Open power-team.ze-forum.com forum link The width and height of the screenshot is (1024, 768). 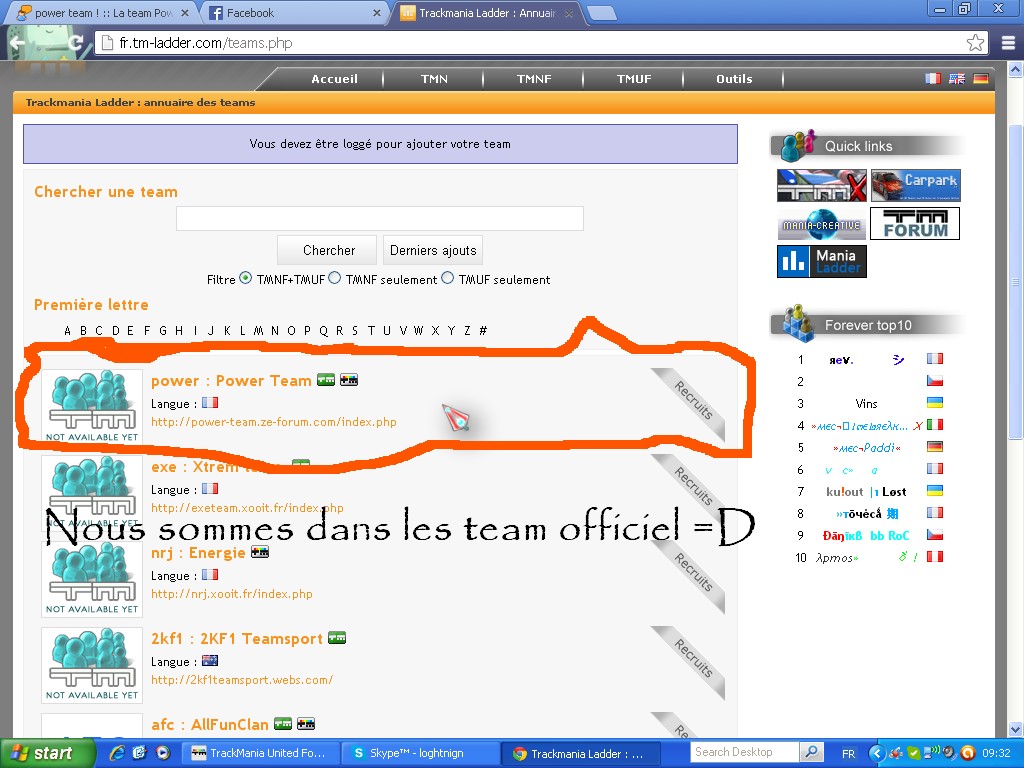[x=274, y=422]
